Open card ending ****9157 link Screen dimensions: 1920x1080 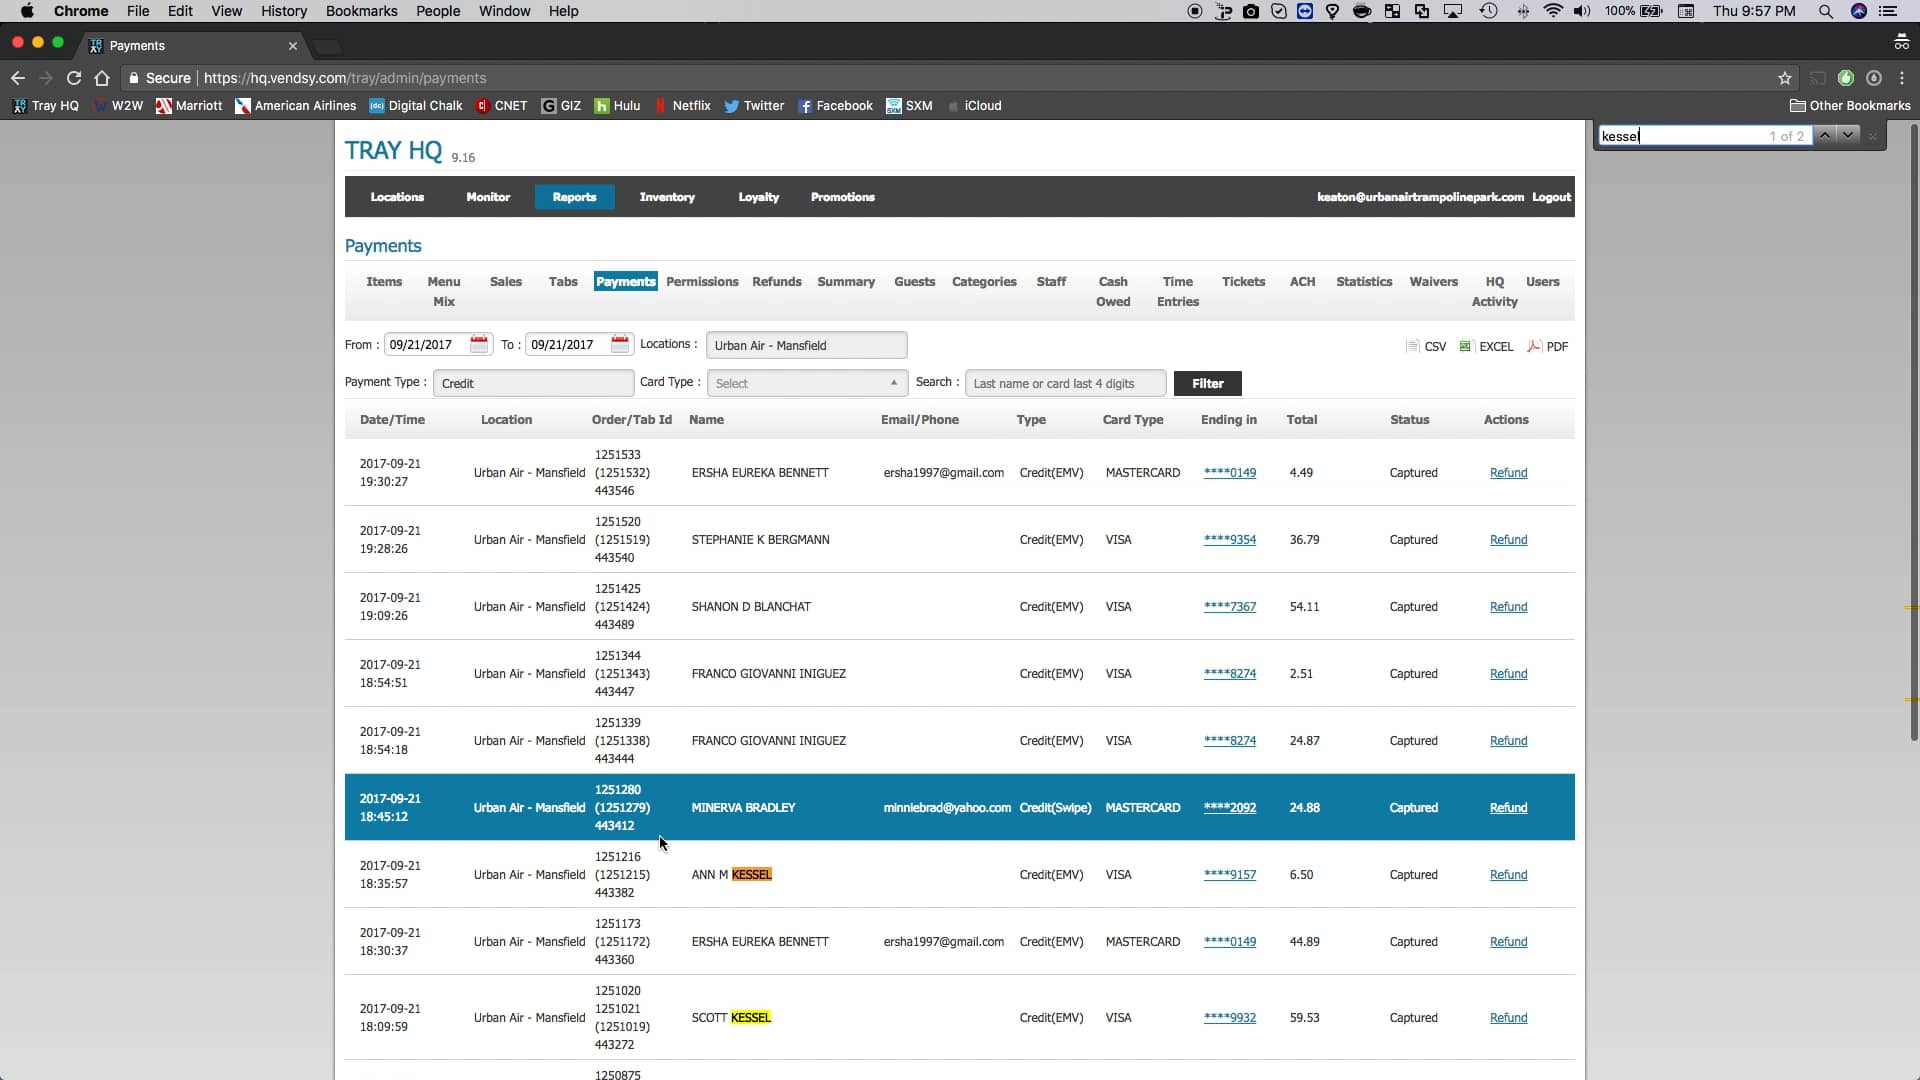[x=1229, y=875]
